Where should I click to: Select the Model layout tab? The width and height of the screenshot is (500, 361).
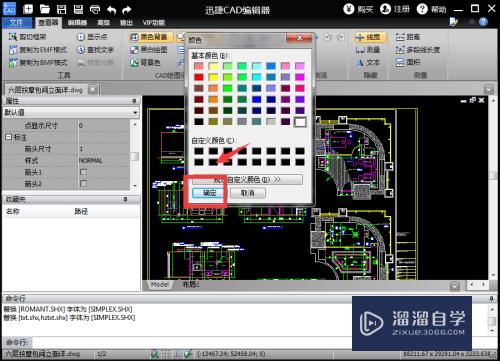tap(160, 284)
